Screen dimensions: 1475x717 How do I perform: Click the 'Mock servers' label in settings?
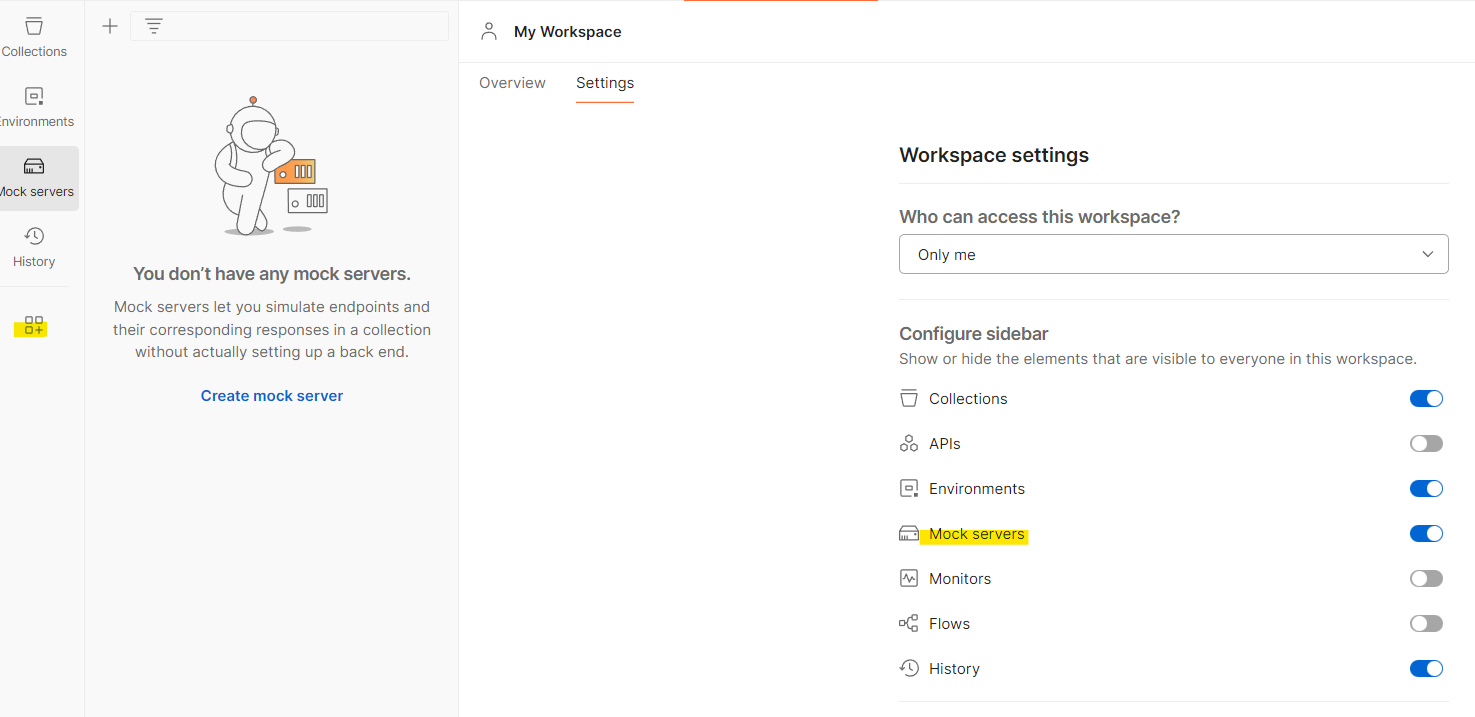977,534
